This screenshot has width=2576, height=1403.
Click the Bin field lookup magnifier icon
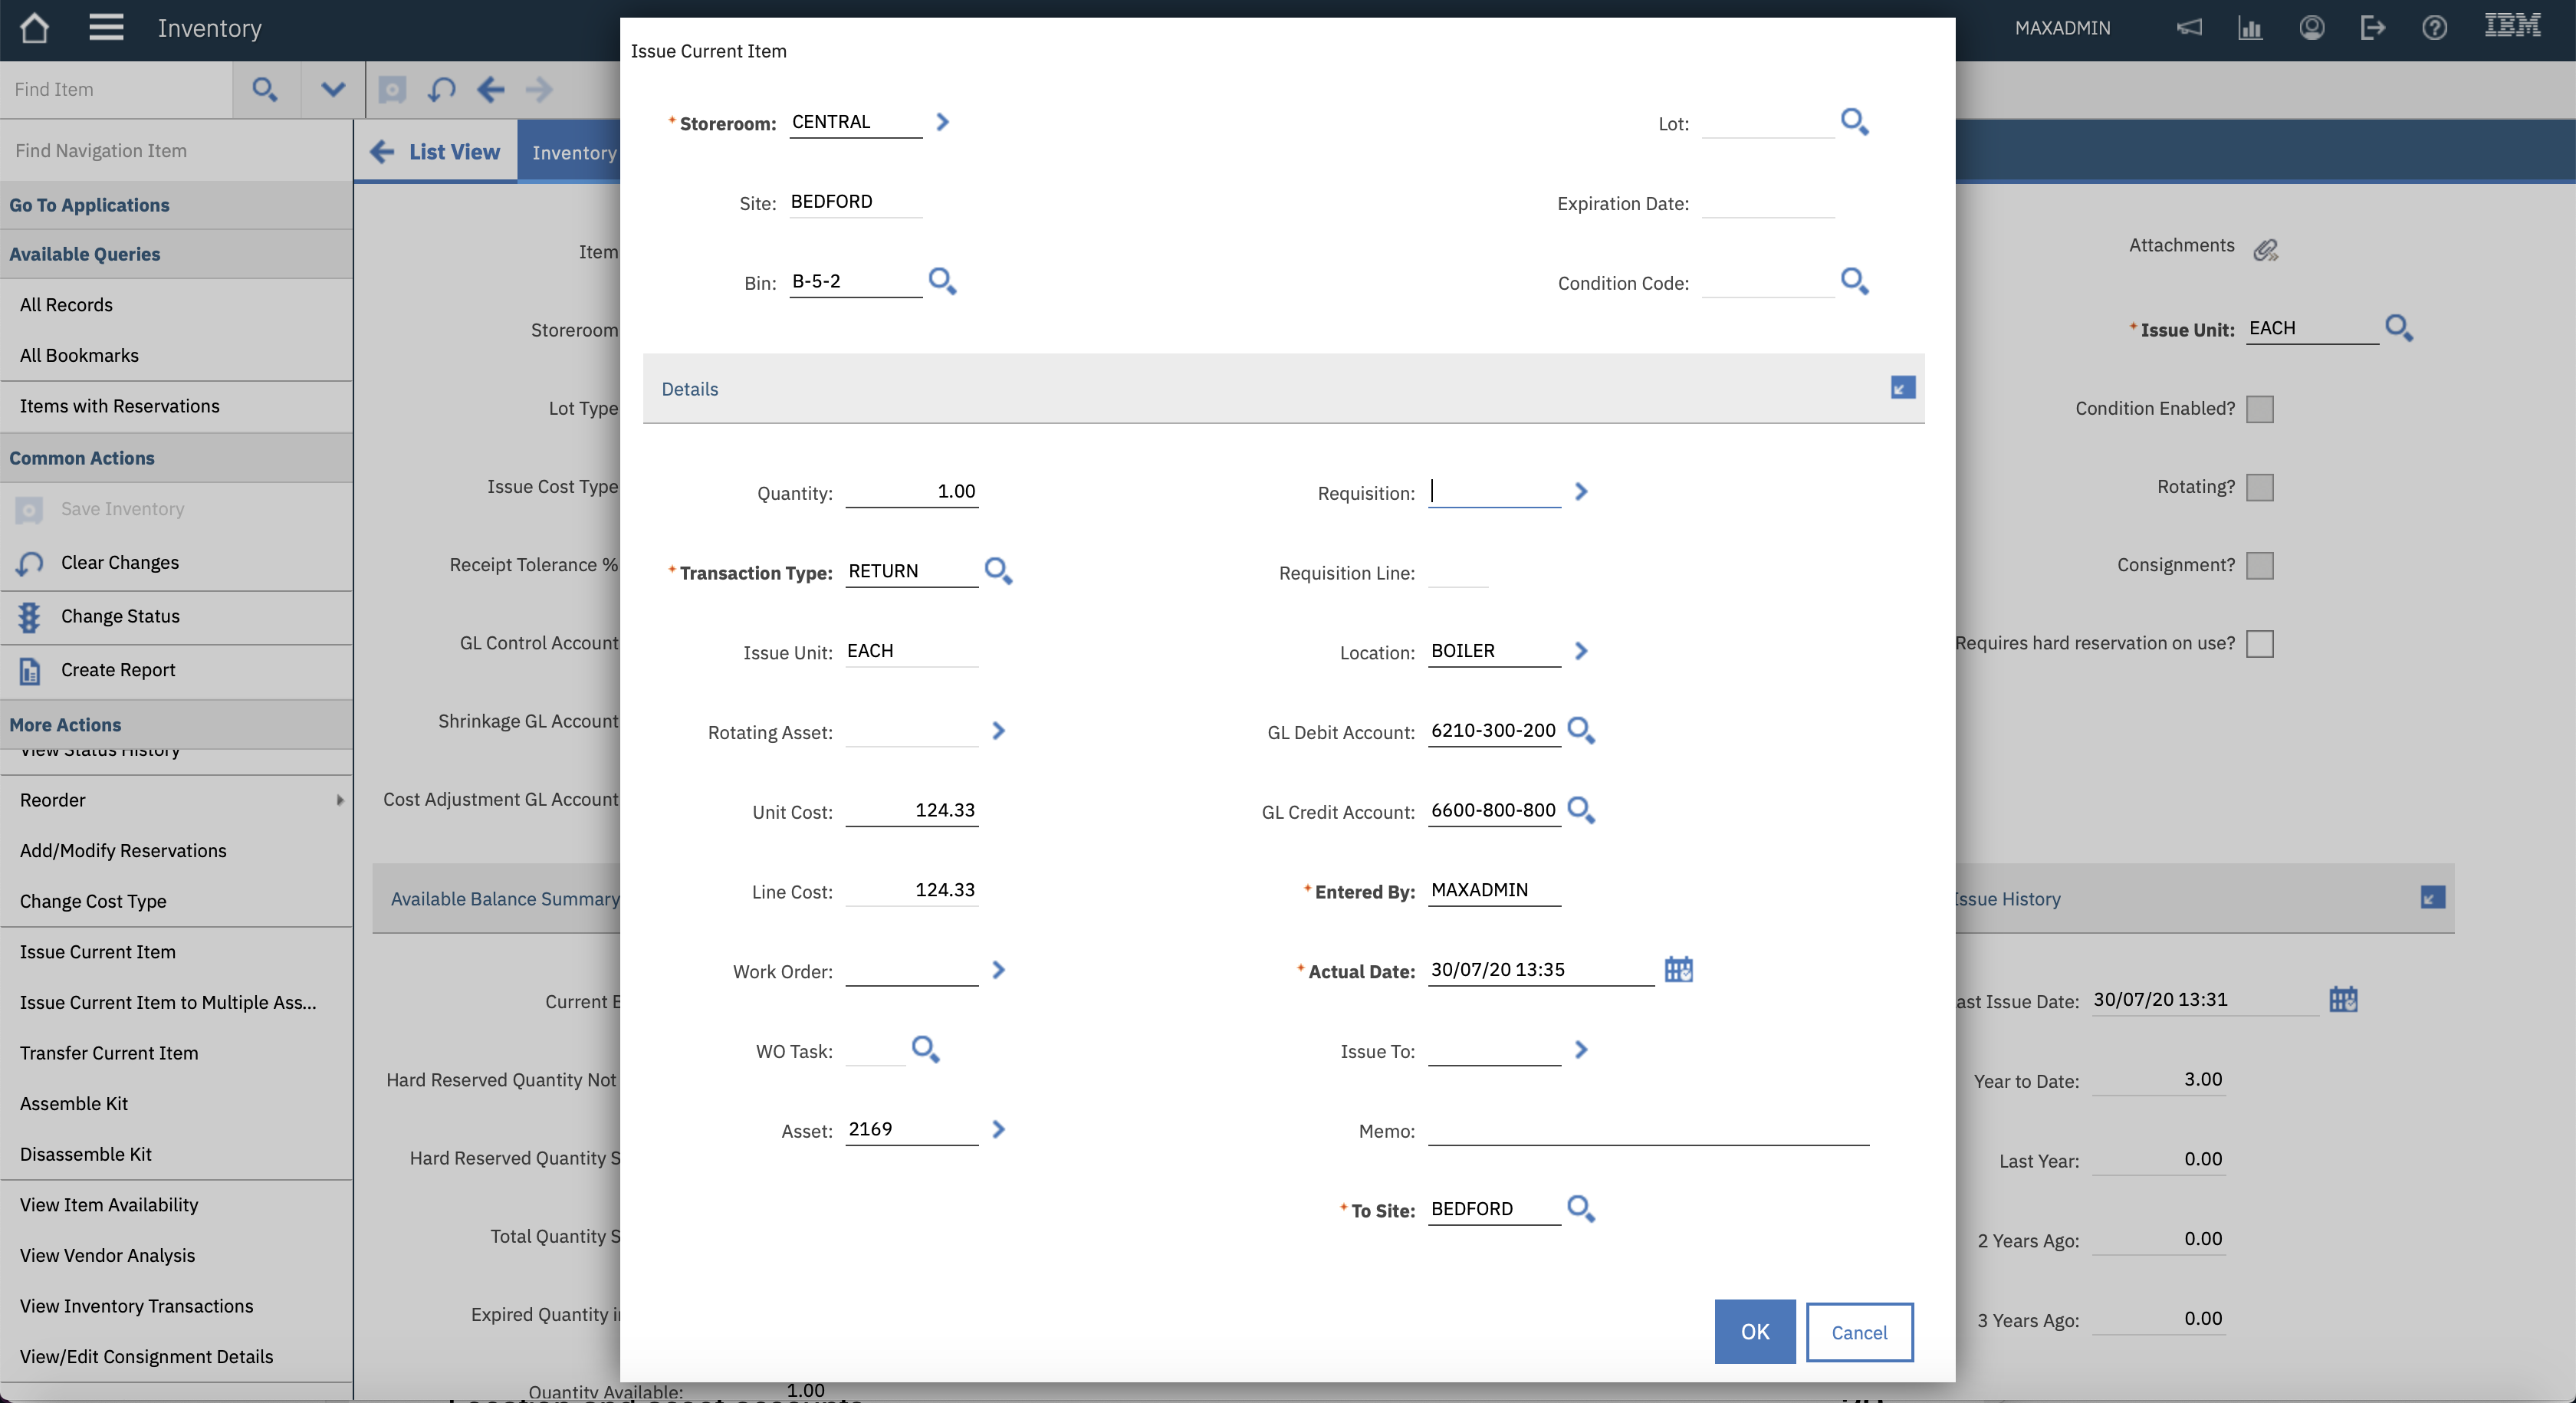point(942,281)
